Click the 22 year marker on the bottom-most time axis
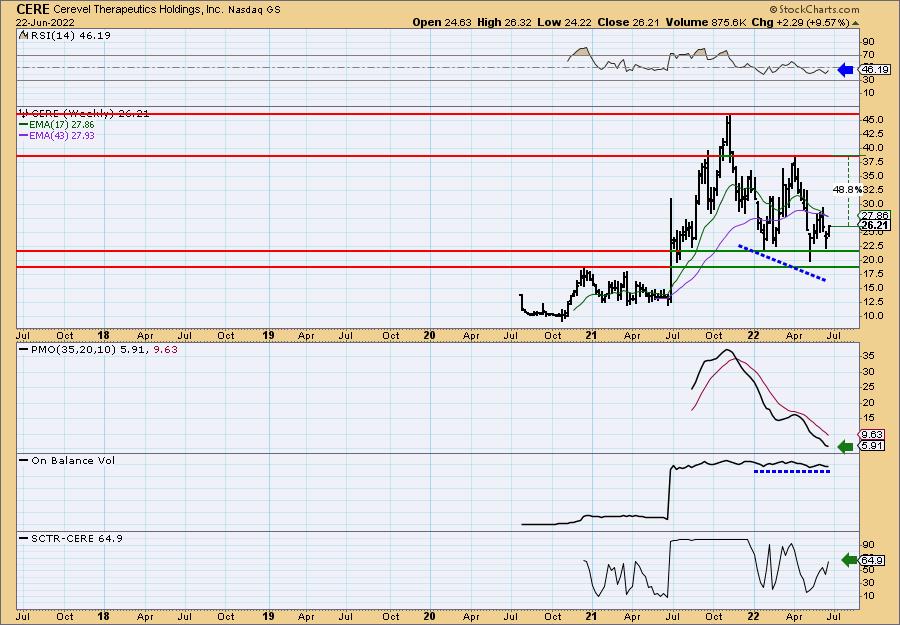This screenshot has height=625, width=900. [753, 616]
